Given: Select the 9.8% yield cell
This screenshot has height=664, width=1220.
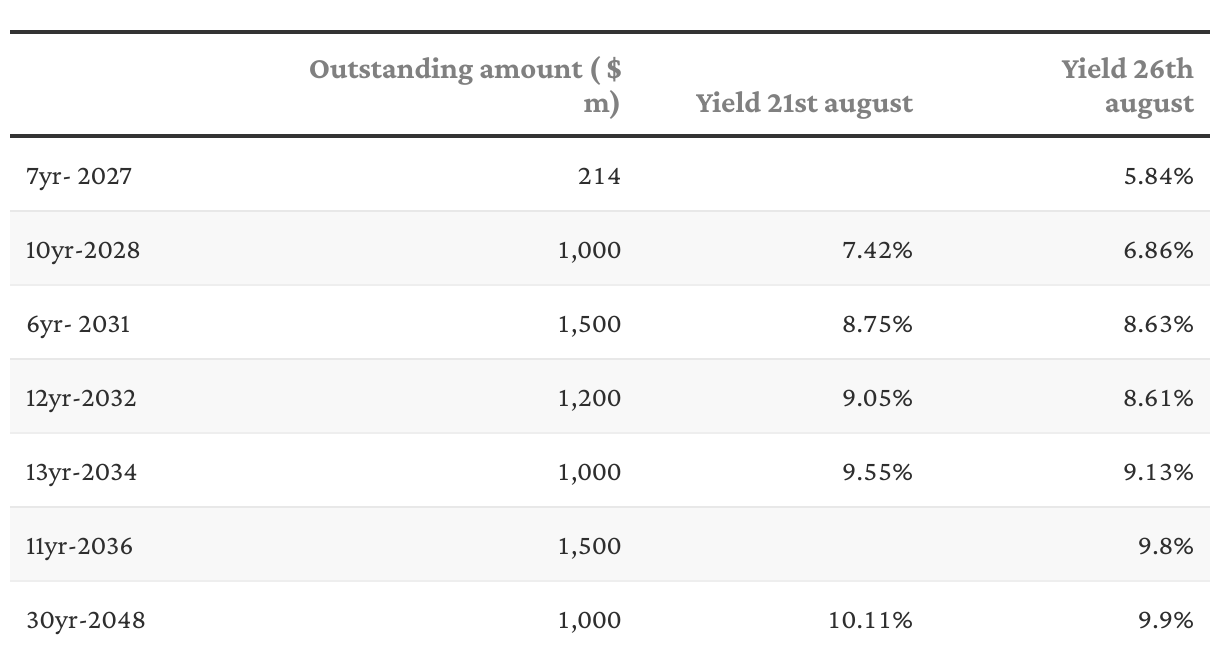Looking at the screenshot, I should [x=1166, y=546].
